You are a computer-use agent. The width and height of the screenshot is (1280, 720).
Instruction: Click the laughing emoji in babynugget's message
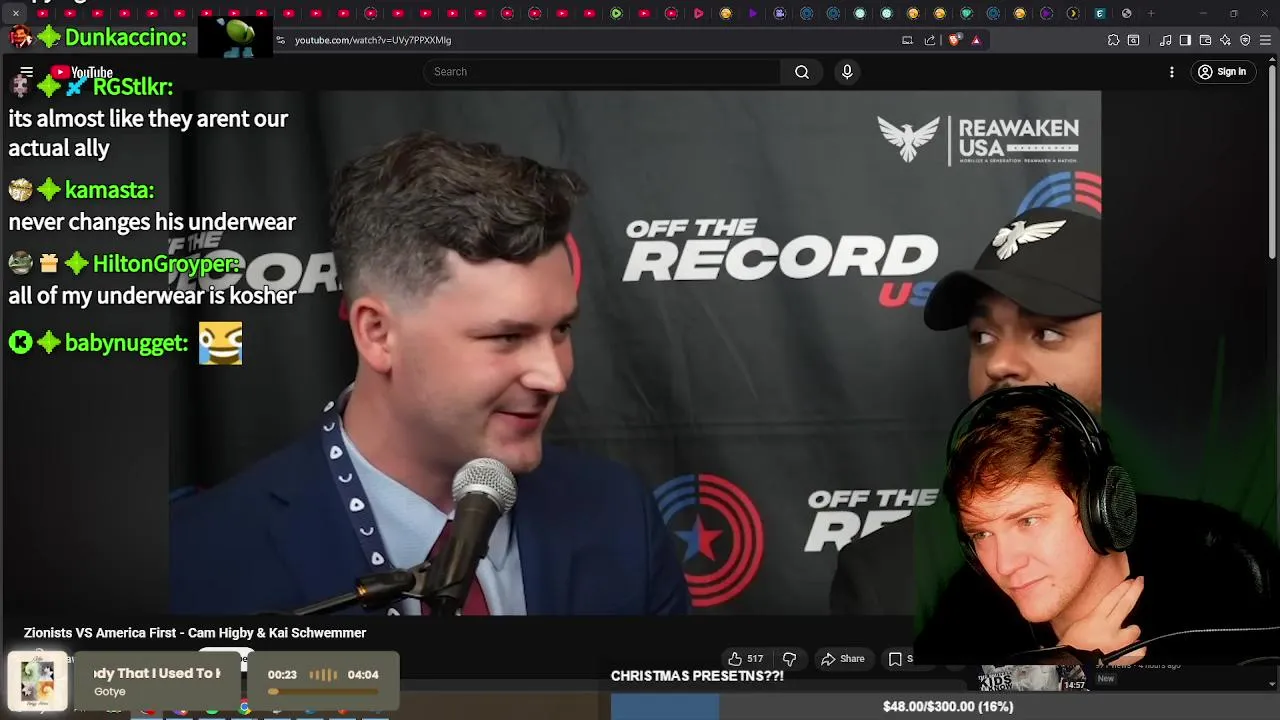click(220, 343)
